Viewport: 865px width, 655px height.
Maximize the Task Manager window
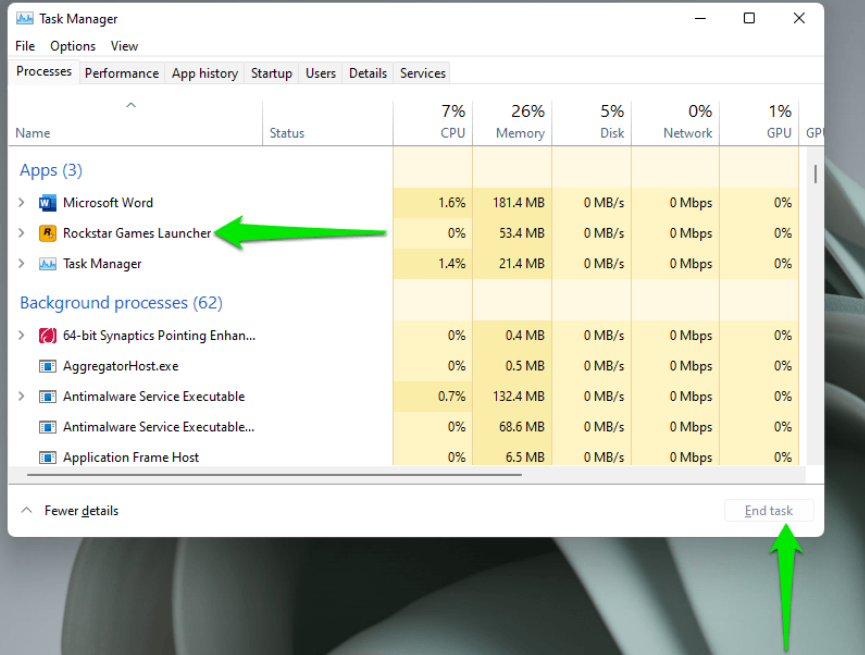pos(749,18)
